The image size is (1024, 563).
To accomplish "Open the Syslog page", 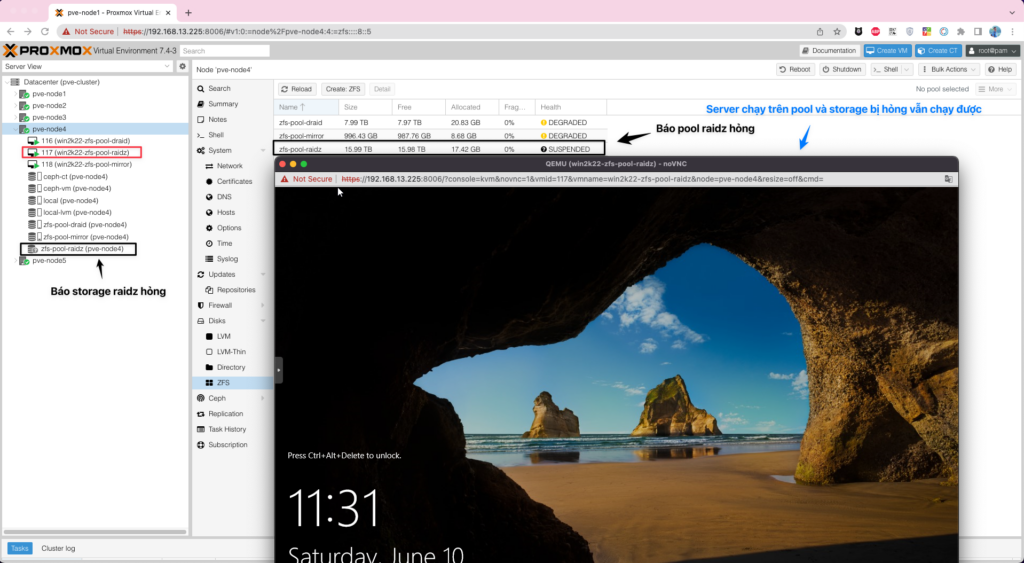I will point(227,259).
